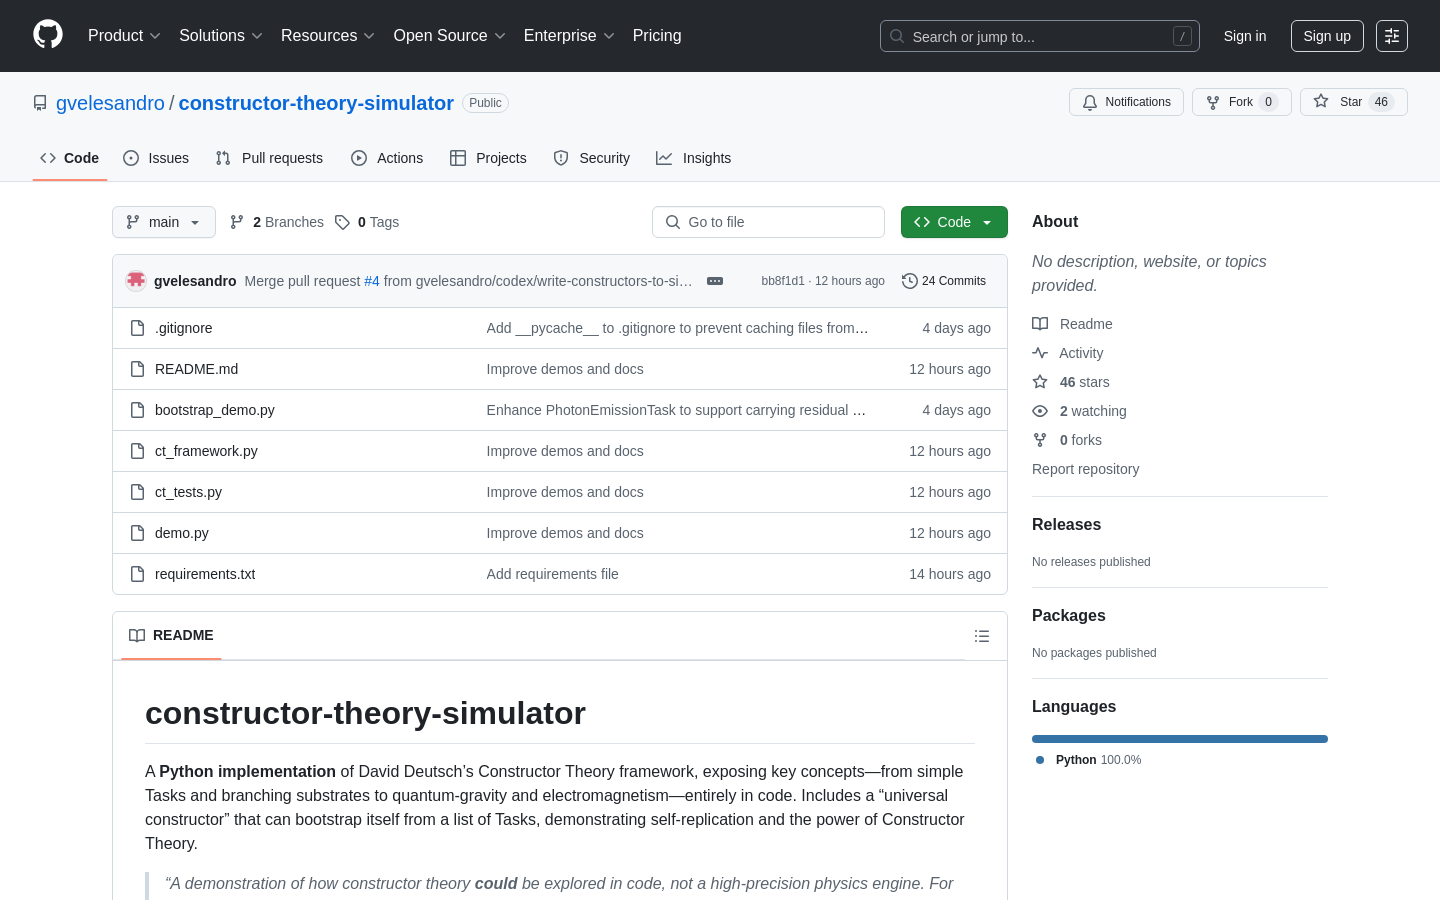Image resolution: width=1440 pixels, height=900 pixels.
Task: Click the pulse icon next to Activity
Action: (x=1040, y=353)
